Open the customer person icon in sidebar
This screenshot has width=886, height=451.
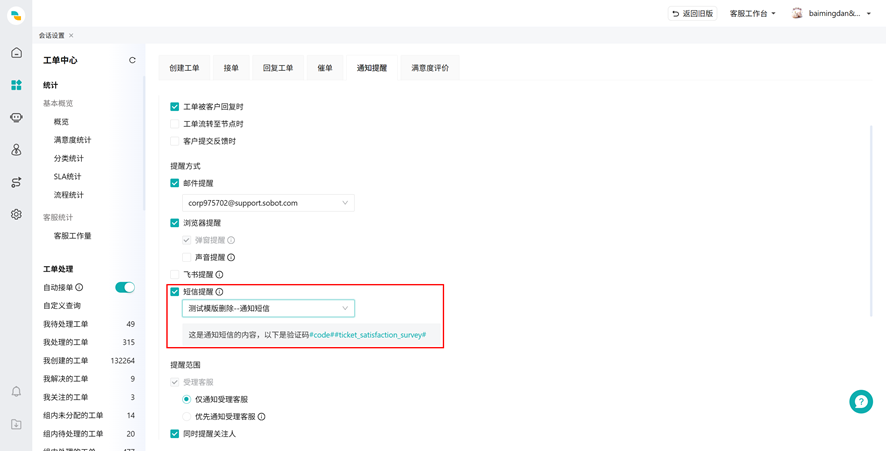tap(16, 150)
